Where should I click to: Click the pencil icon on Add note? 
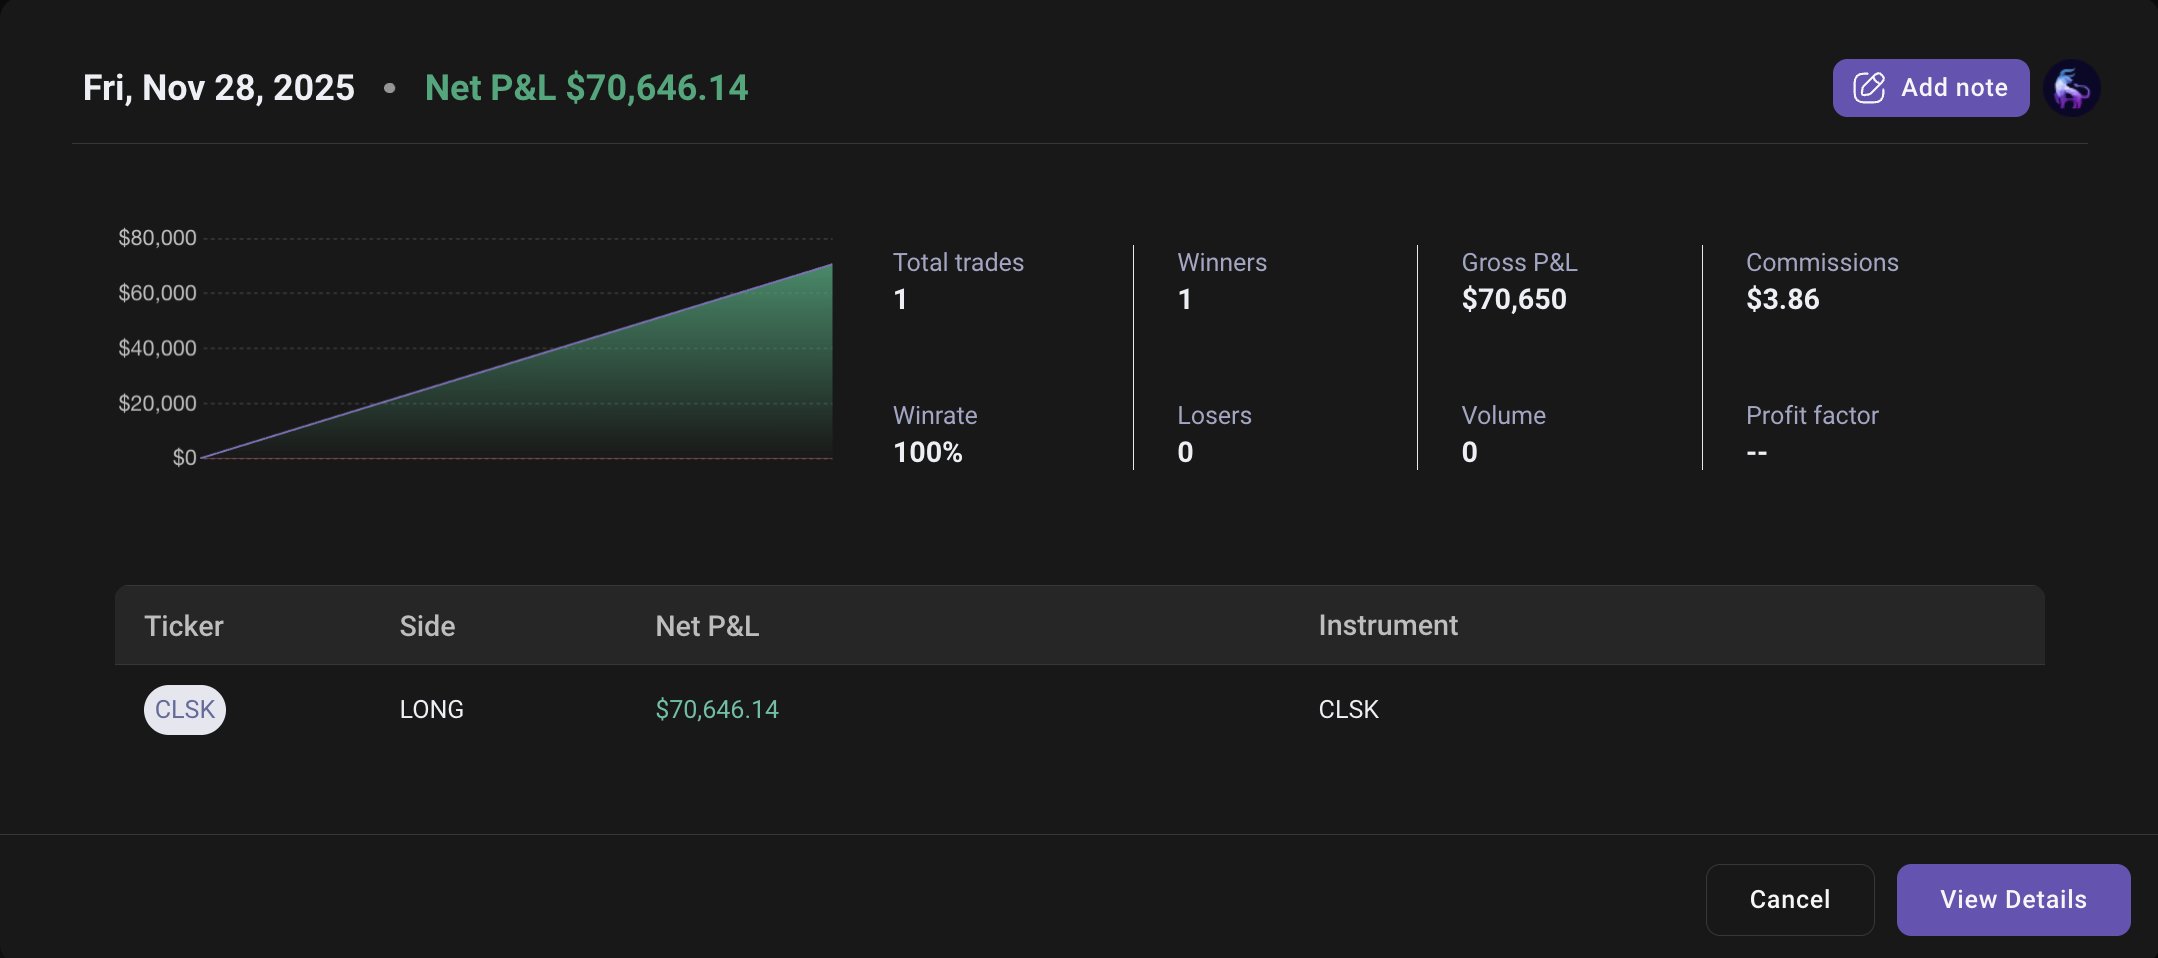[1868, 88]
